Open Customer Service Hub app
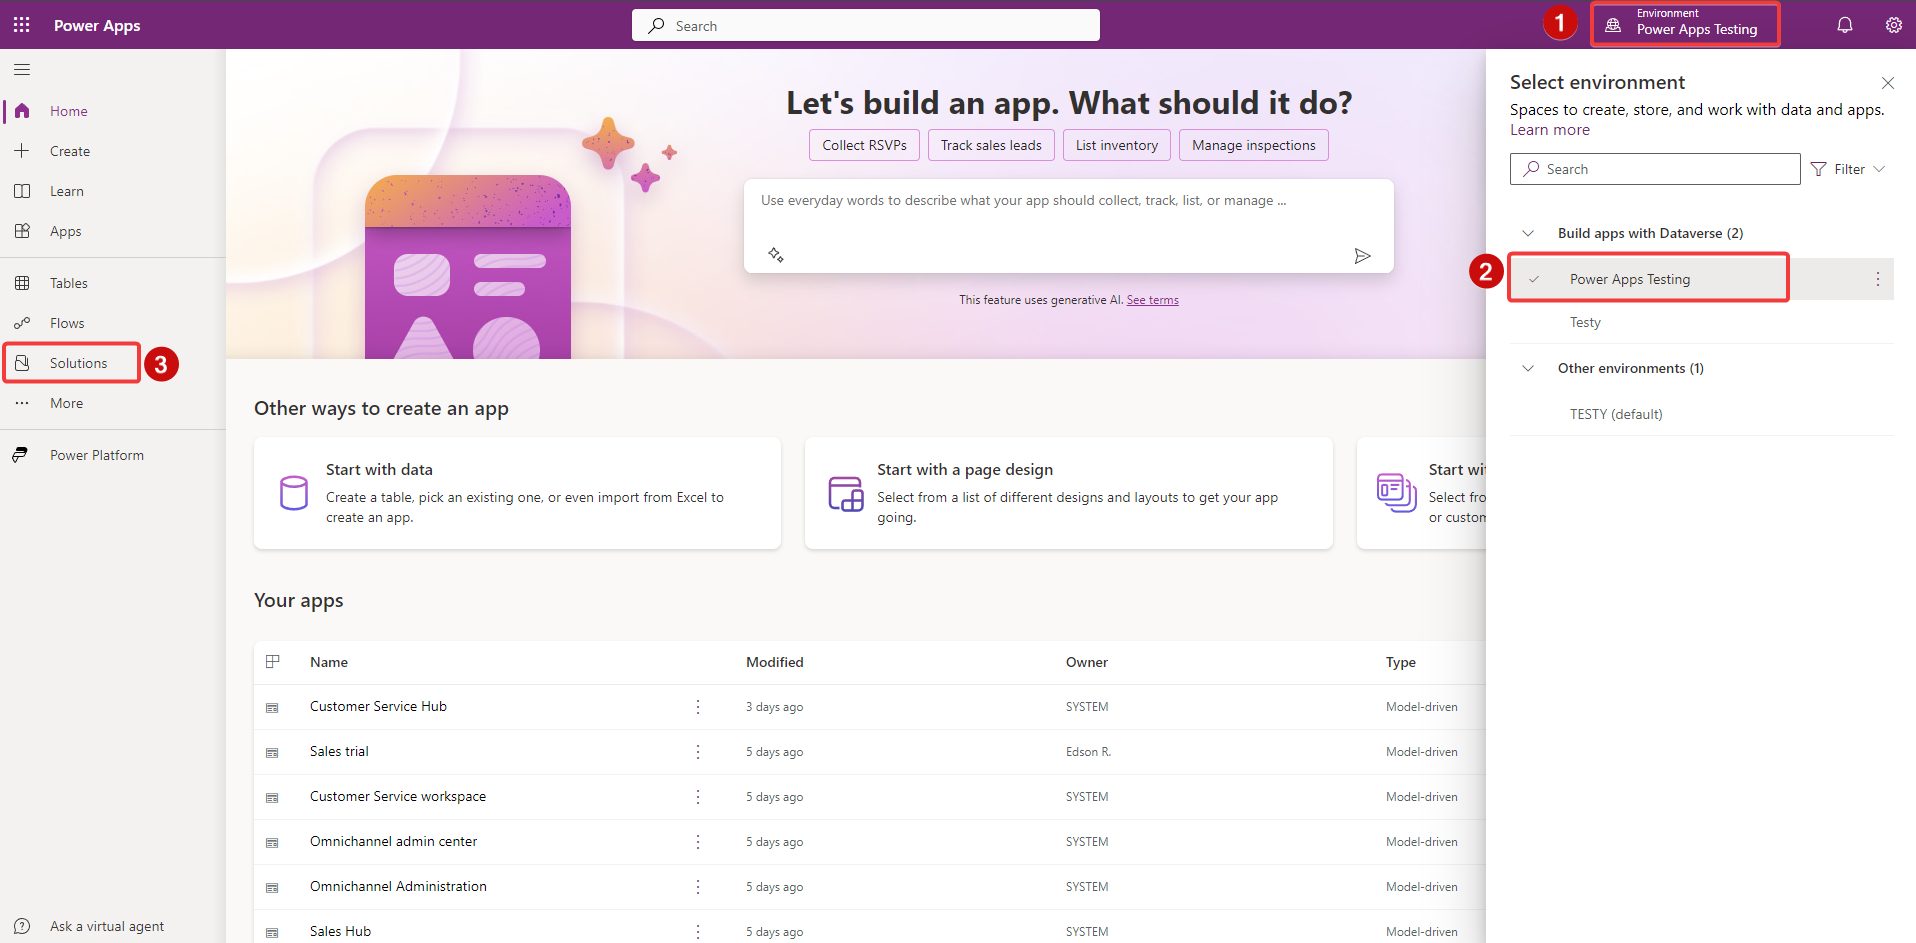The height and width of the screenshot is (943, 1916). pyautogui.click(x=378, y=706)
